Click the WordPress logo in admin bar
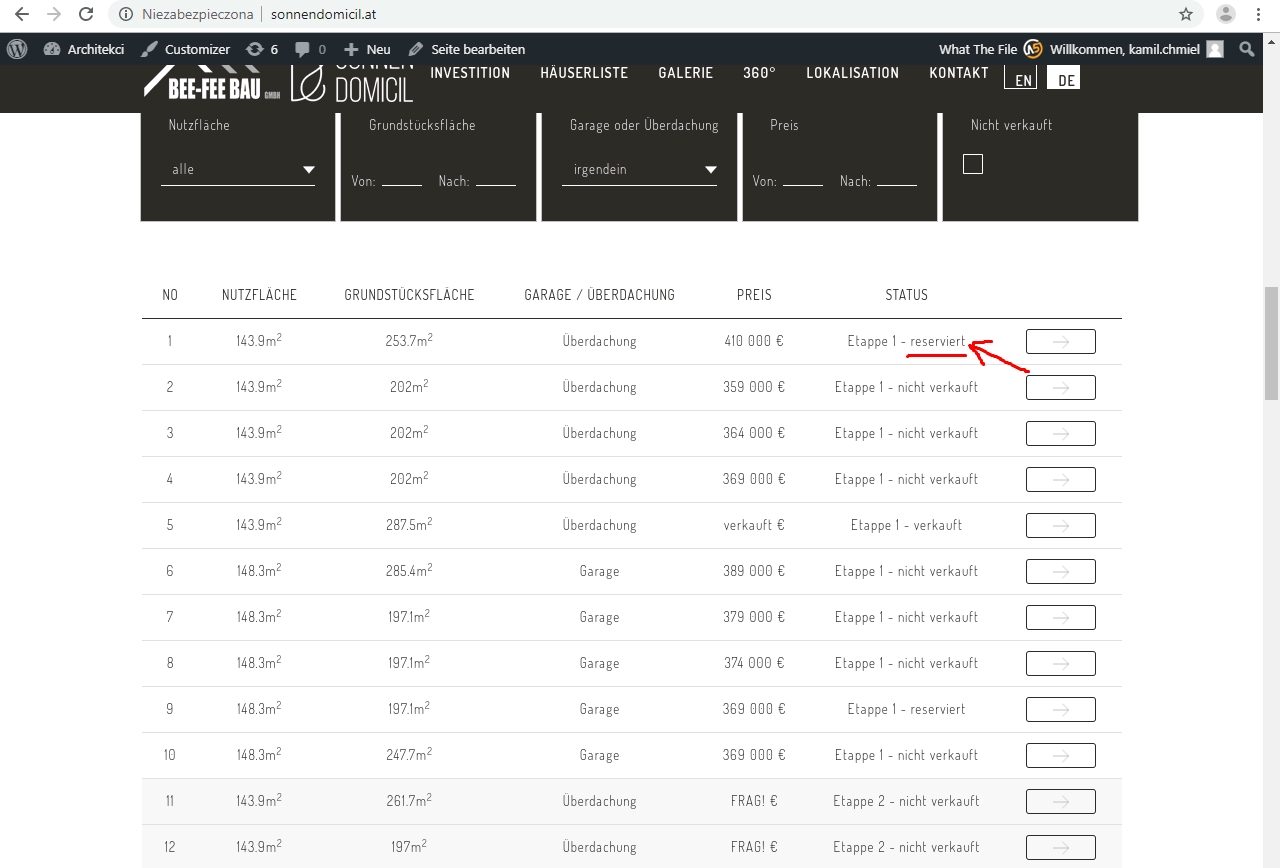The height and width of the screenshot is (868, 1280). pos(16,48)
